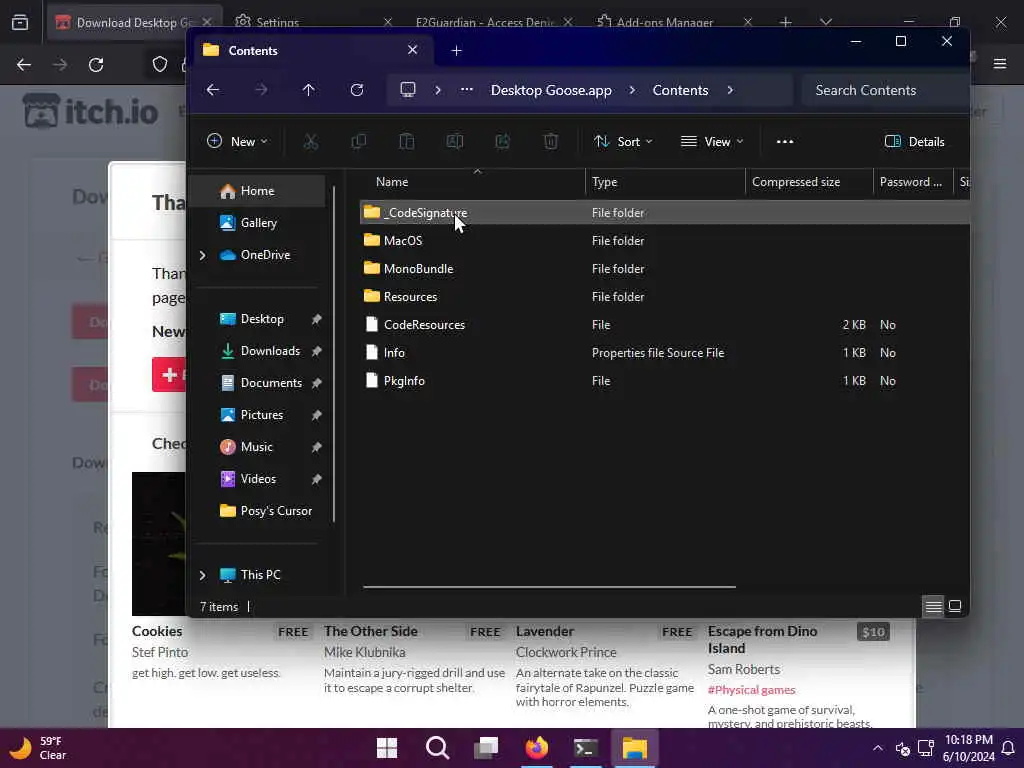Show hidden system tray icons

click(878, 748)
